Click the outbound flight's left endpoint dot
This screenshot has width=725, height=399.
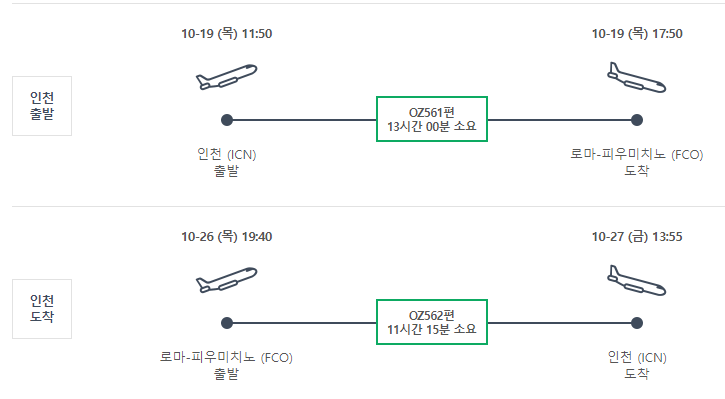pyautogui.click(x=227, y=120)
